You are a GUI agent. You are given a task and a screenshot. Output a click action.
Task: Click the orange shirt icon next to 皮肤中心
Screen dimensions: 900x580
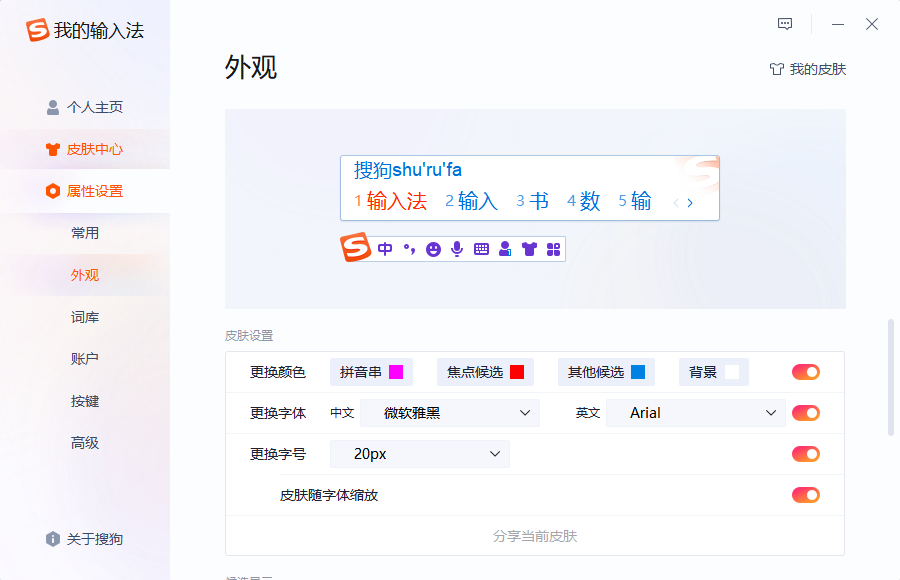53,149
